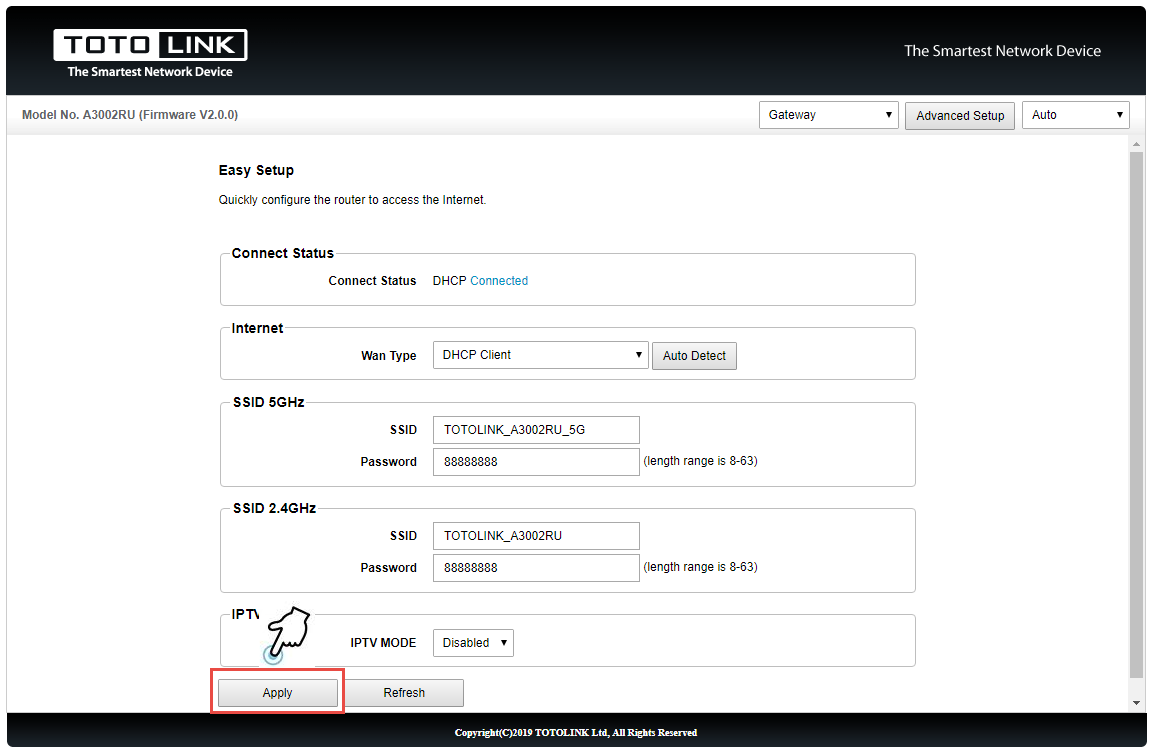Click the scrollbar down arrow
Screen dimensions: 1152x752
click(1137, 703)
